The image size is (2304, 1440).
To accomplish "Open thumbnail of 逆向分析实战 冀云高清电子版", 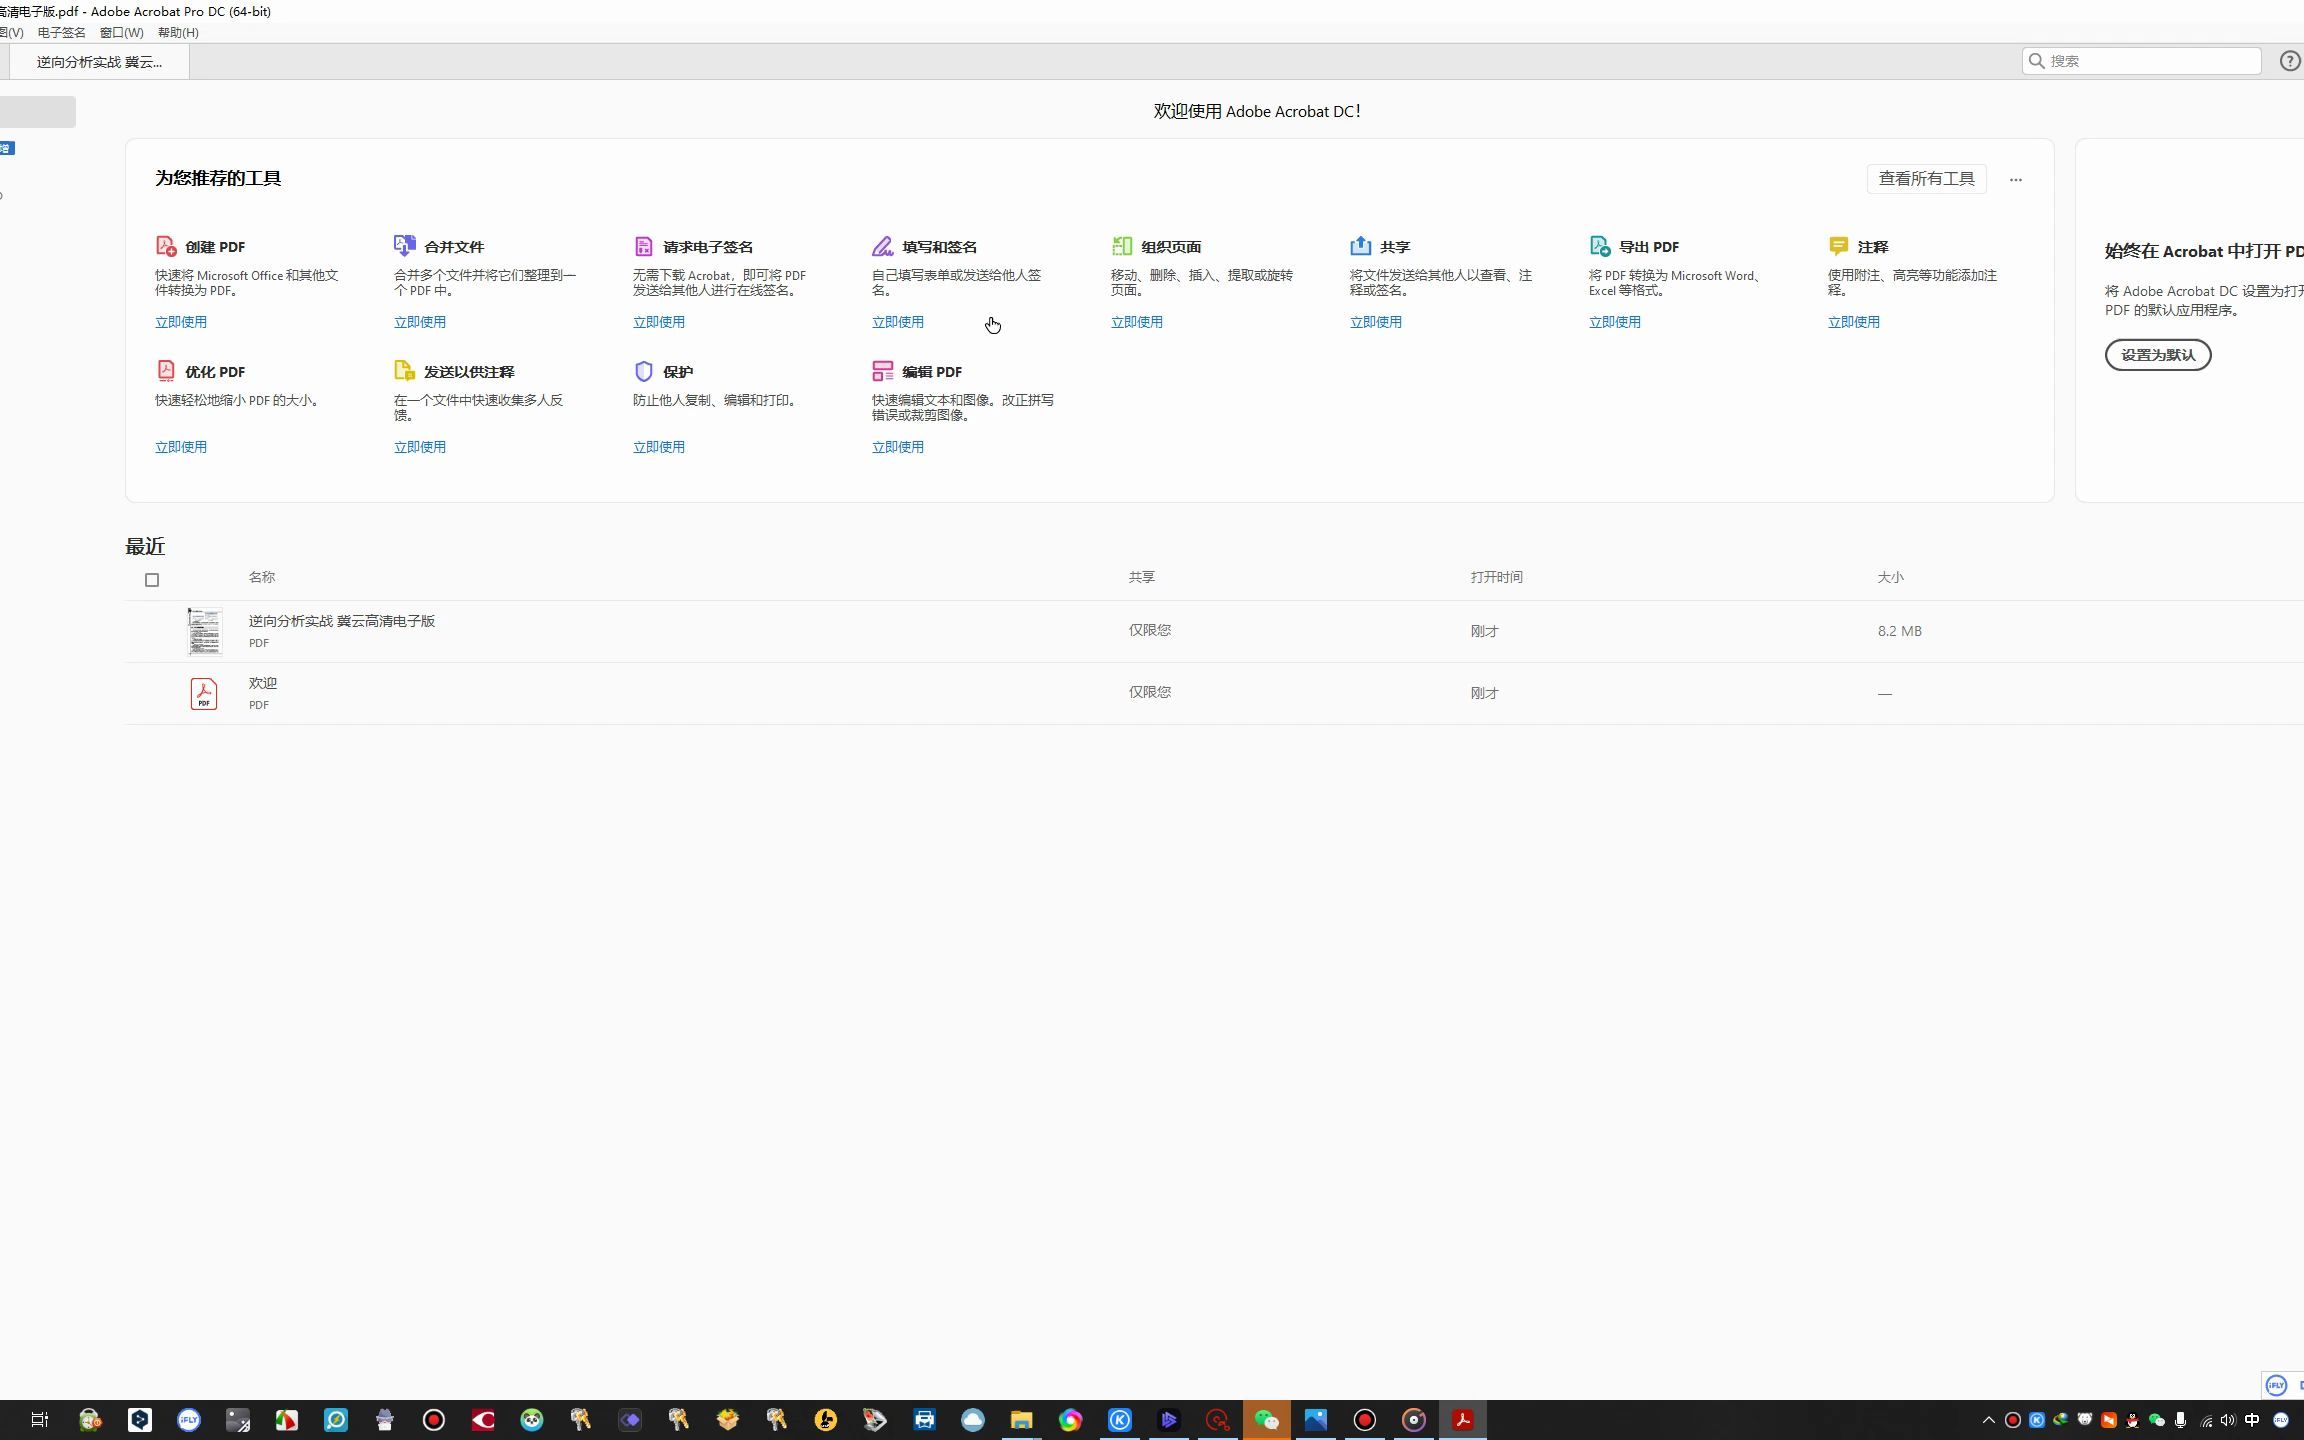I will pos(205,632).
